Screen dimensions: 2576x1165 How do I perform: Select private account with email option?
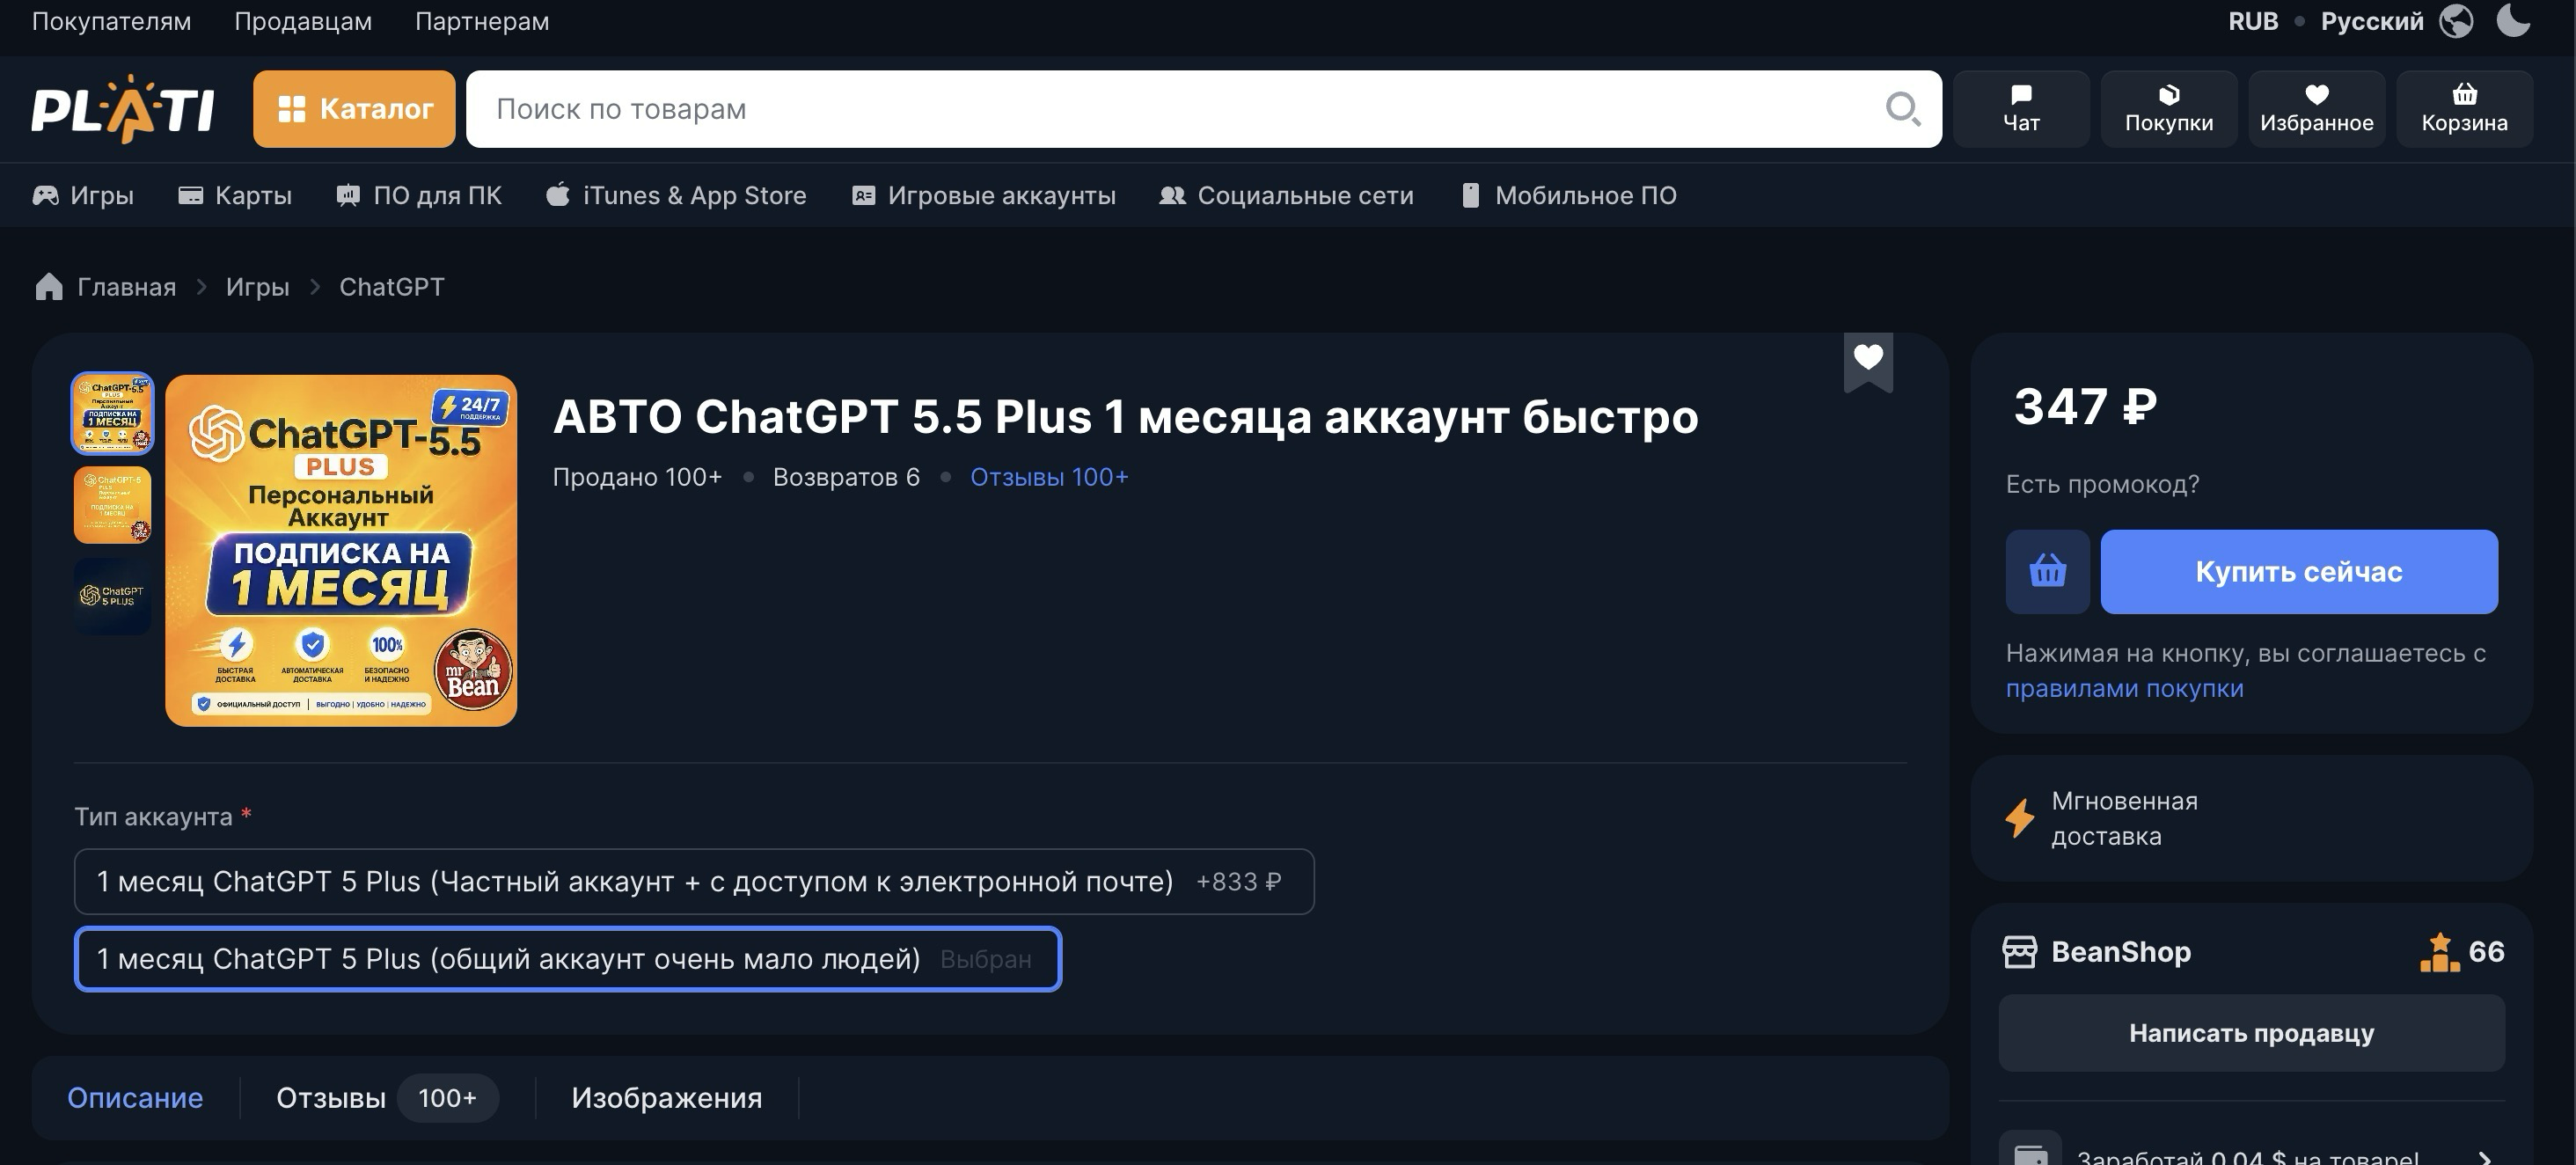click(x=694, y=881)
